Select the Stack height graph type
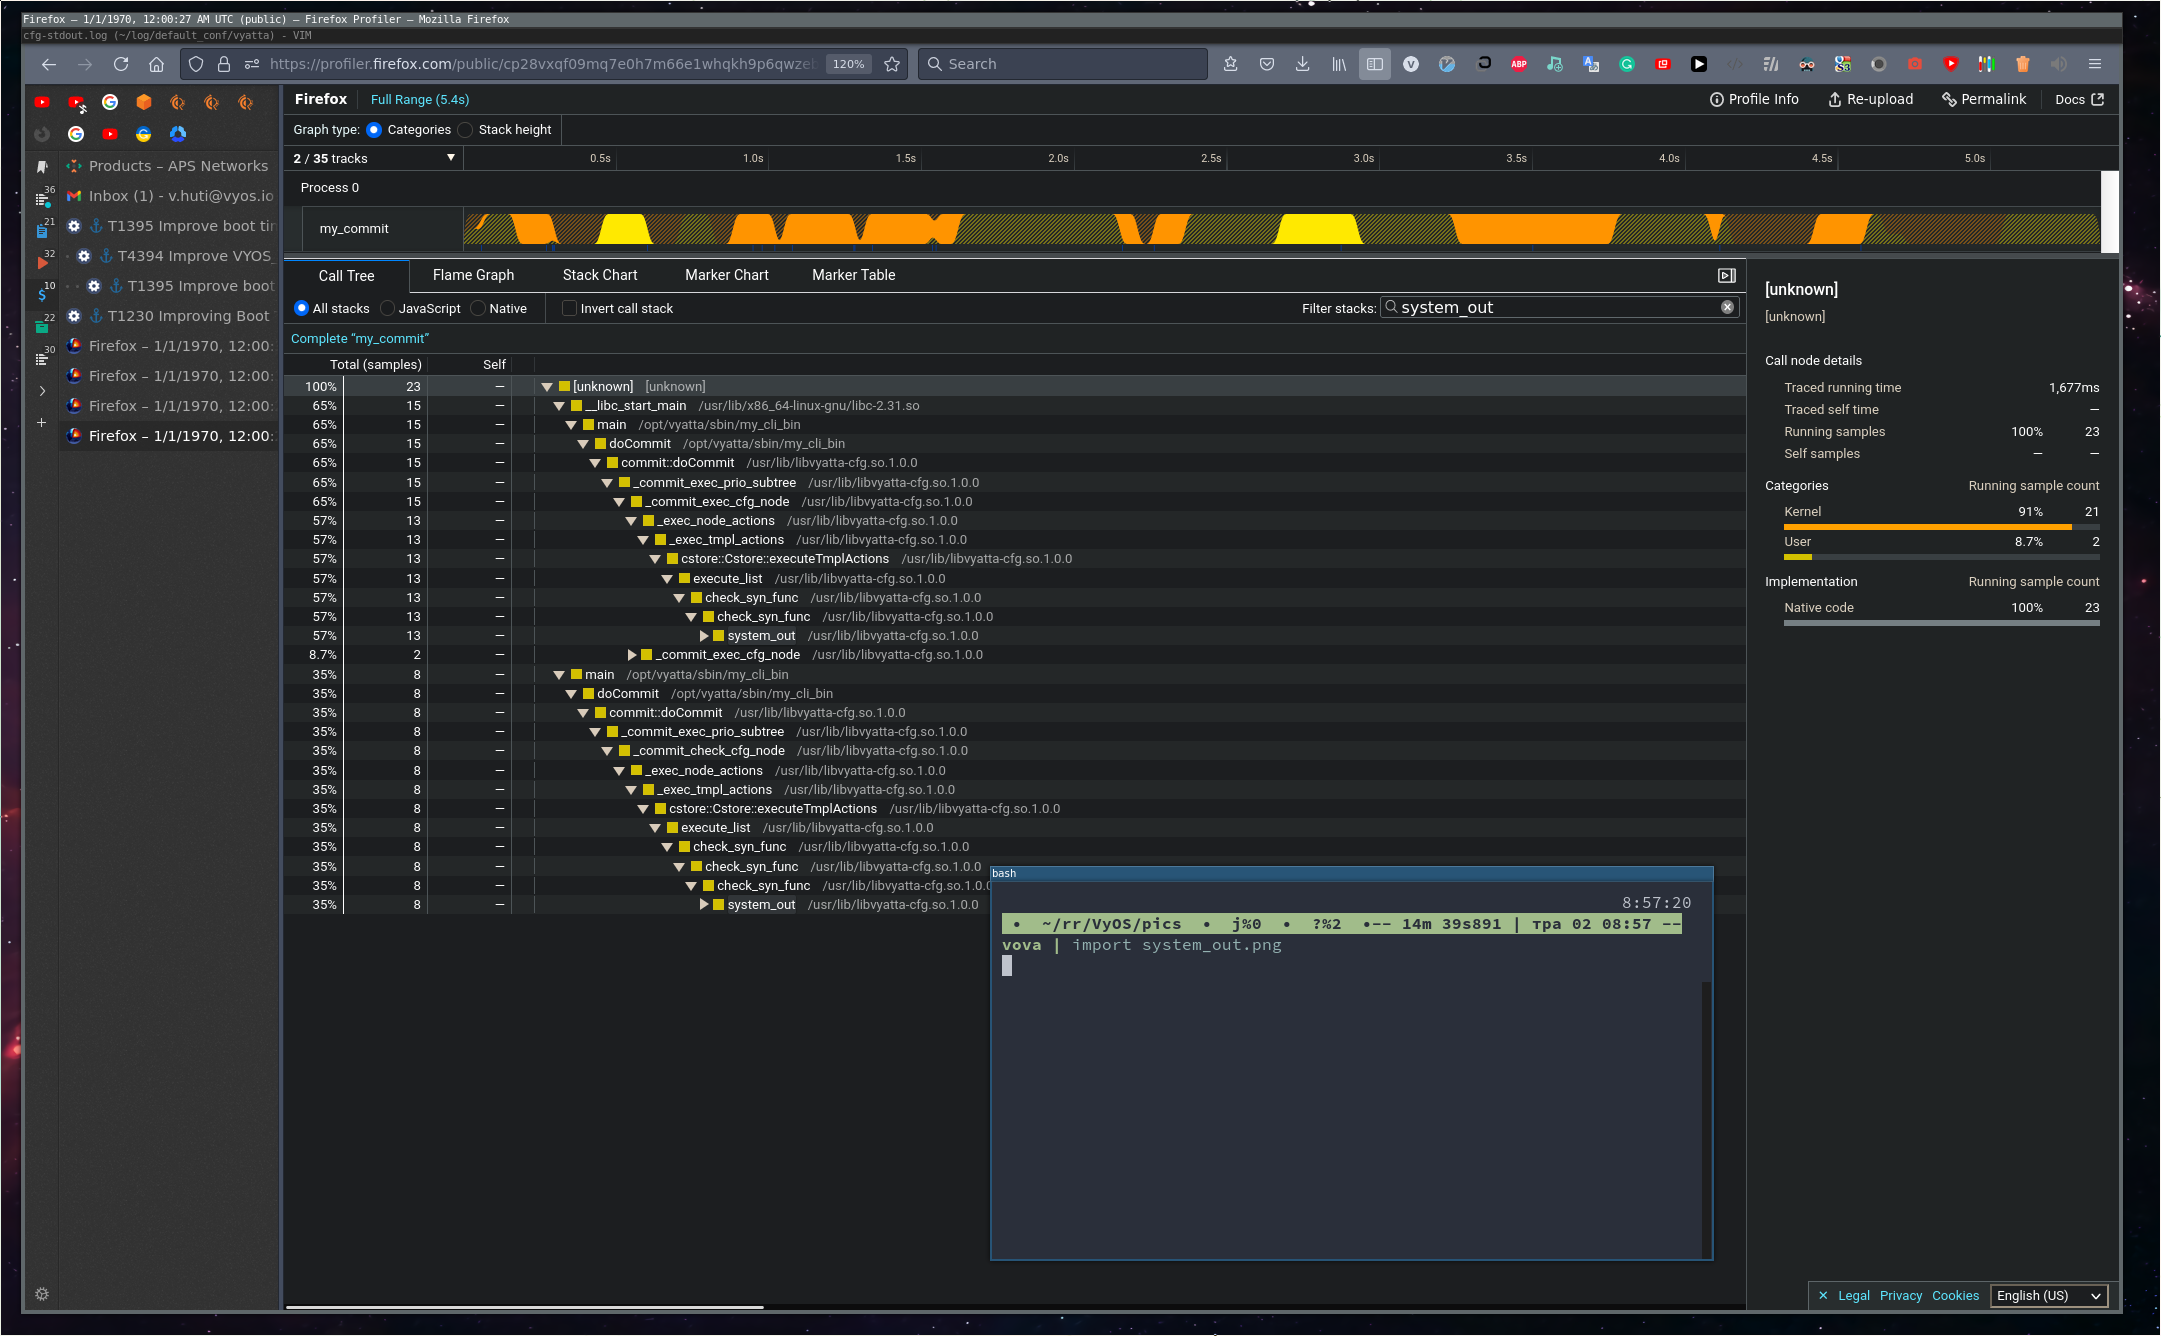2161x1336 pixels. pyautogui.click(x=466, y=130)
